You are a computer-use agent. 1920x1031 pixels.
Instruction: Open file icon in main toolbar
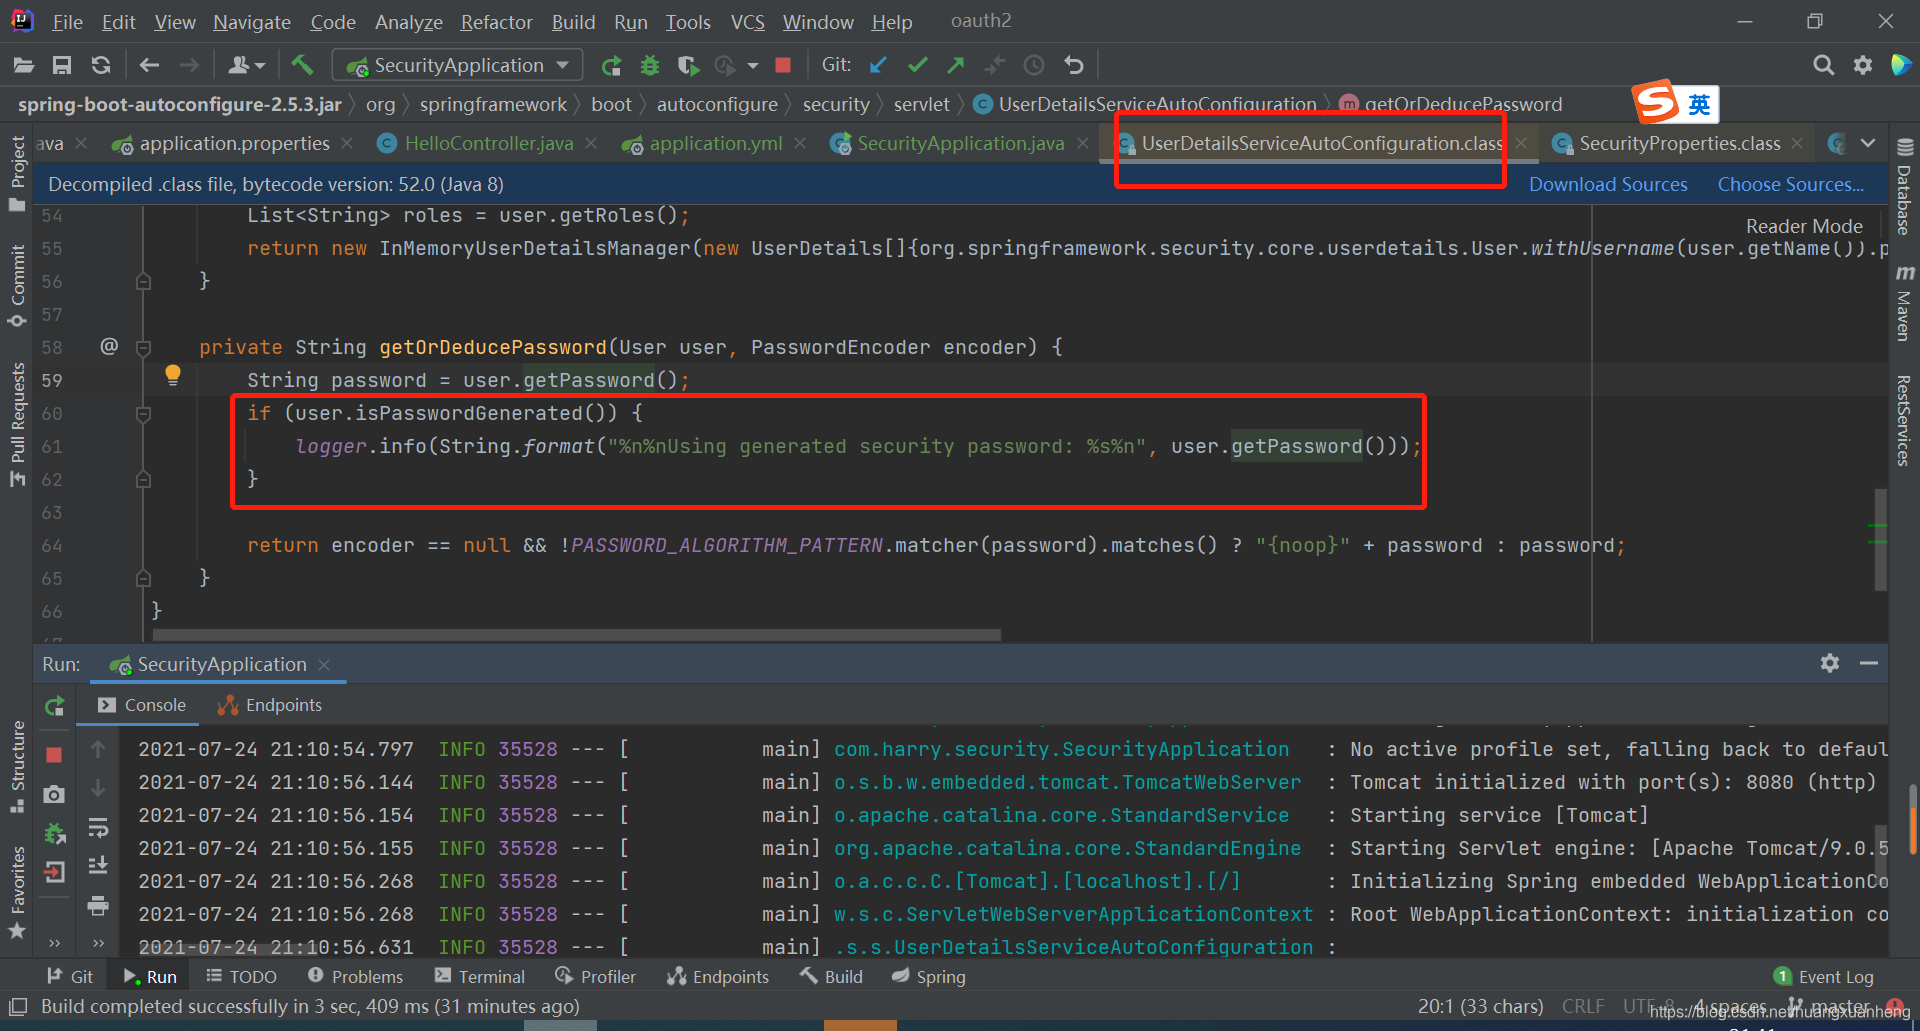[x=24, y=65]
